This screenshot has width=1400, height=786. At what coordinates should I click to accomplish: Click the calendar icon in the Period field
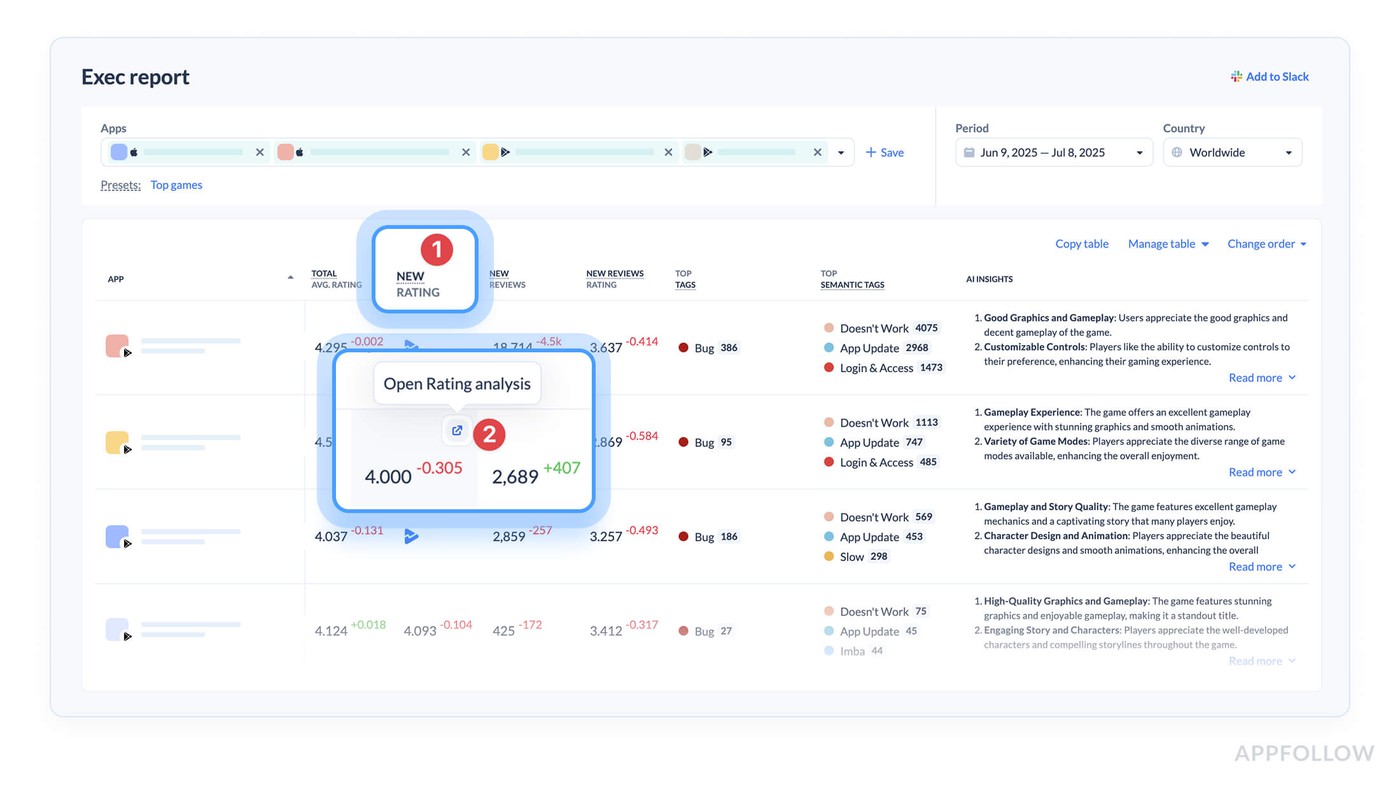point(969,153)
